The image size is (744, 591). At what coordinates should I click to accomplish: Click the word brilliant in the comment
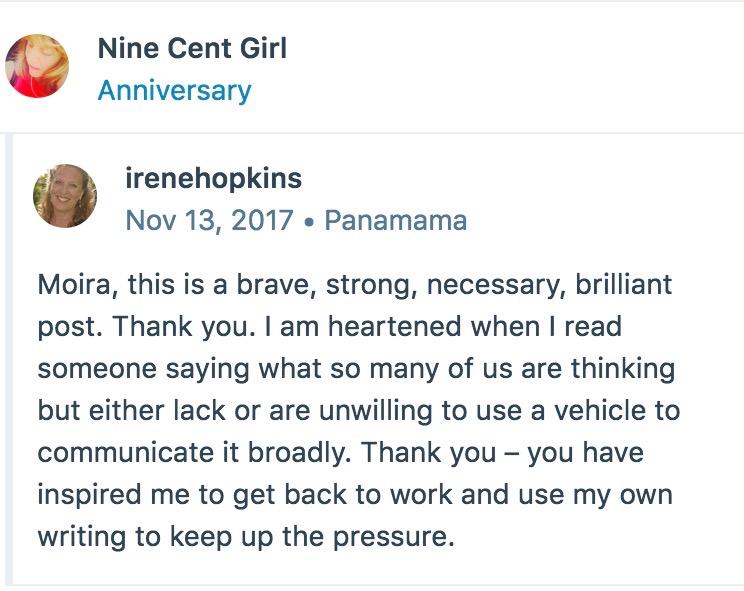tap(623, 285)
